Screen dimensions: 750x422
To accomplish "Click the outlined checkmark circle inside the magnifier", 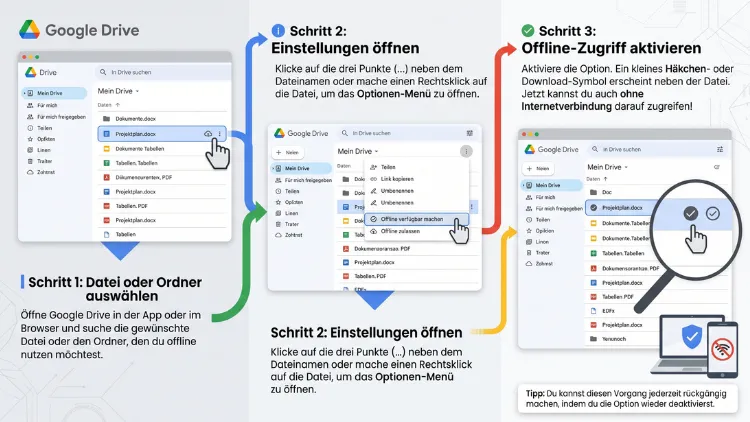I will (713, 213).
